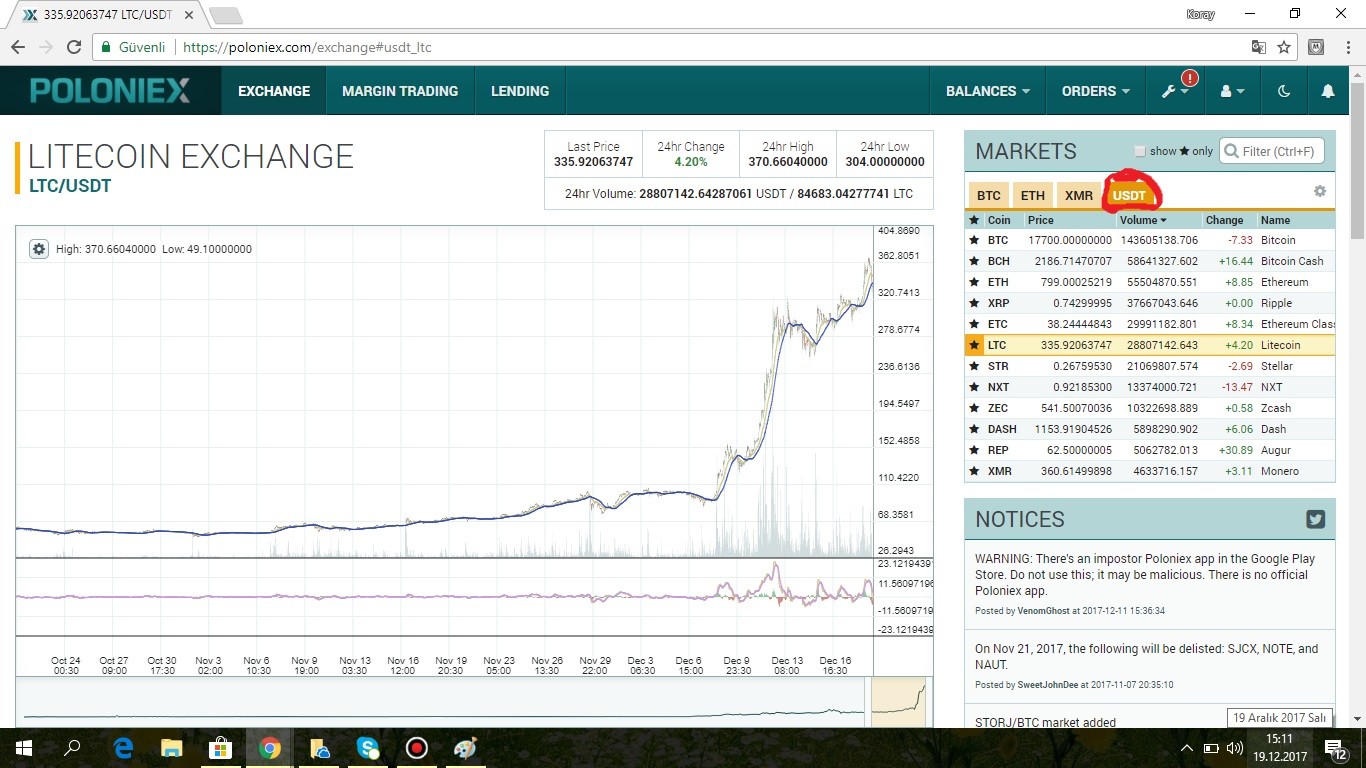
Task: Click the browser address bar URL
Action: coord(308,47)
